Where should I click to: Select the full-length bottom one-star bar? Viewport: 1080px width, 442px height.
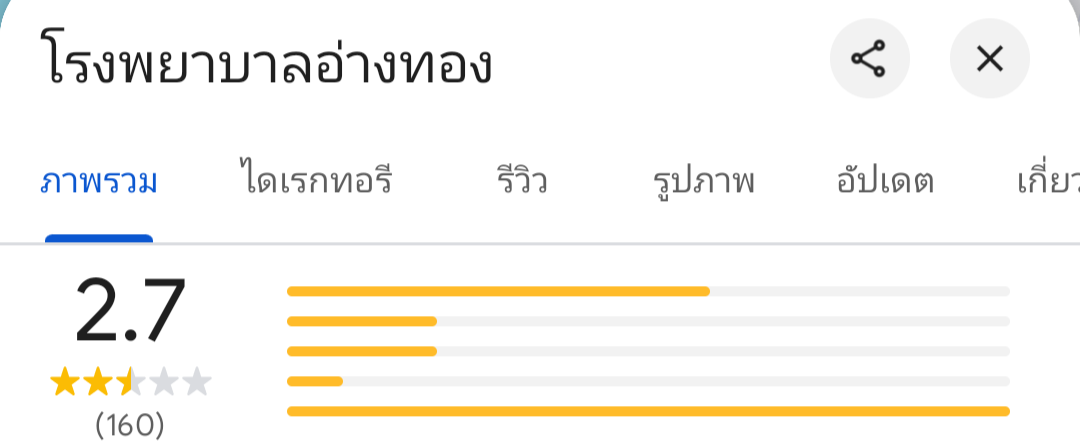648,410
